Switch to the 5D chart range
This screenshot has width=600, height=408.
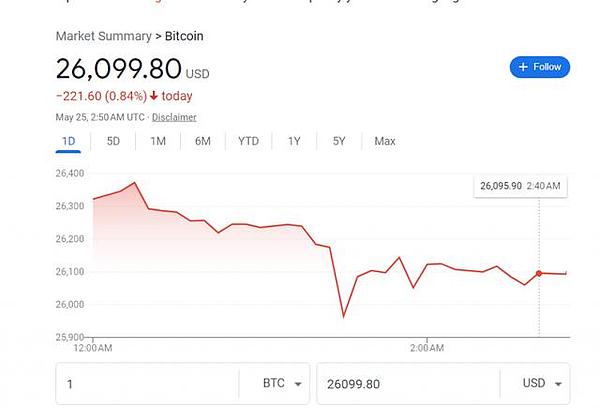click(x=113, y=141)
